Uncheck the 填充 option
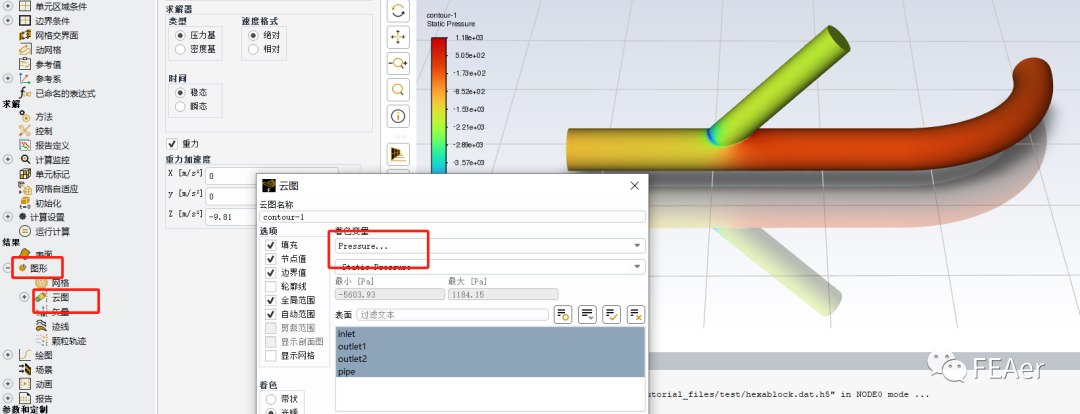 [x=270, y=244]
